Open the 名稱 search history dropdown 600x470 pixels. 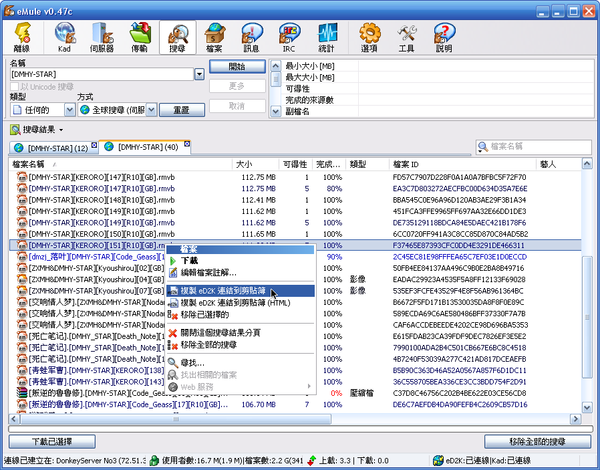point(199,74)
